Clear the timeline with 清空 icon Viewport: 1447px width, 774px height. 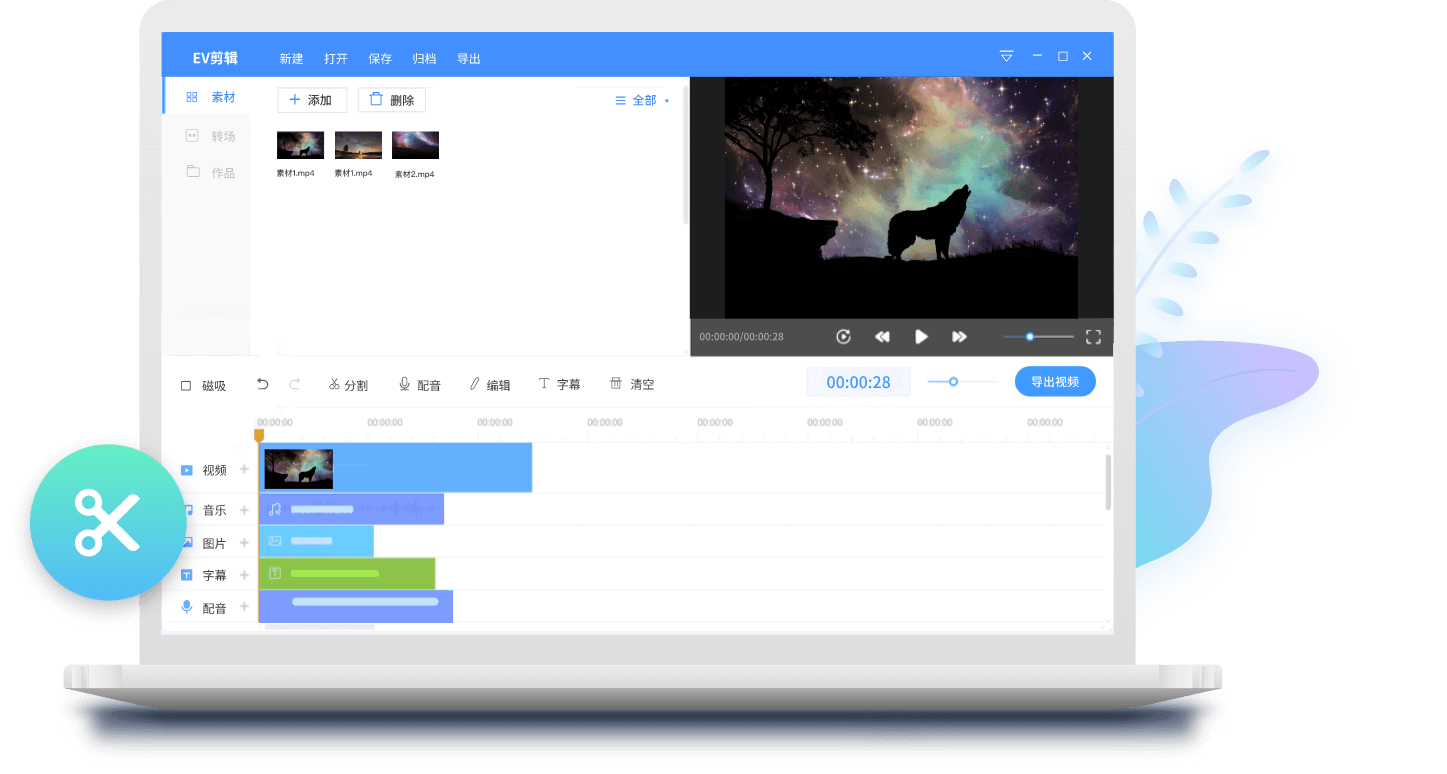coord(631,385)
